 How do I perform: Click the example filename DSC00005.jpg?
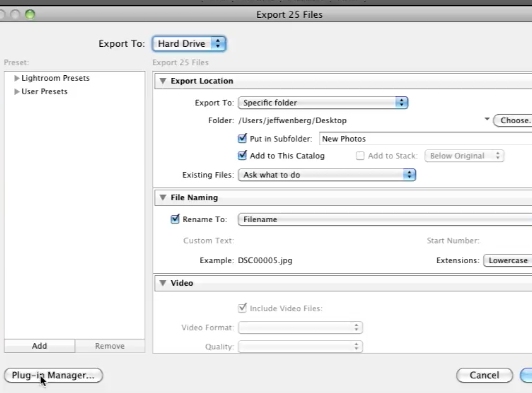click(265, 260)
